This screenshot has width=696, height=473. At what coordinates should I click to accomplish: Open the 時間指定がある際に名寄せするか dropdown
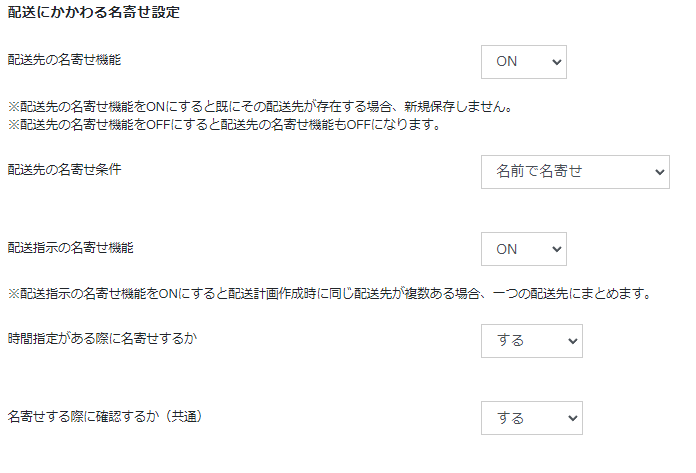point(530,341)
